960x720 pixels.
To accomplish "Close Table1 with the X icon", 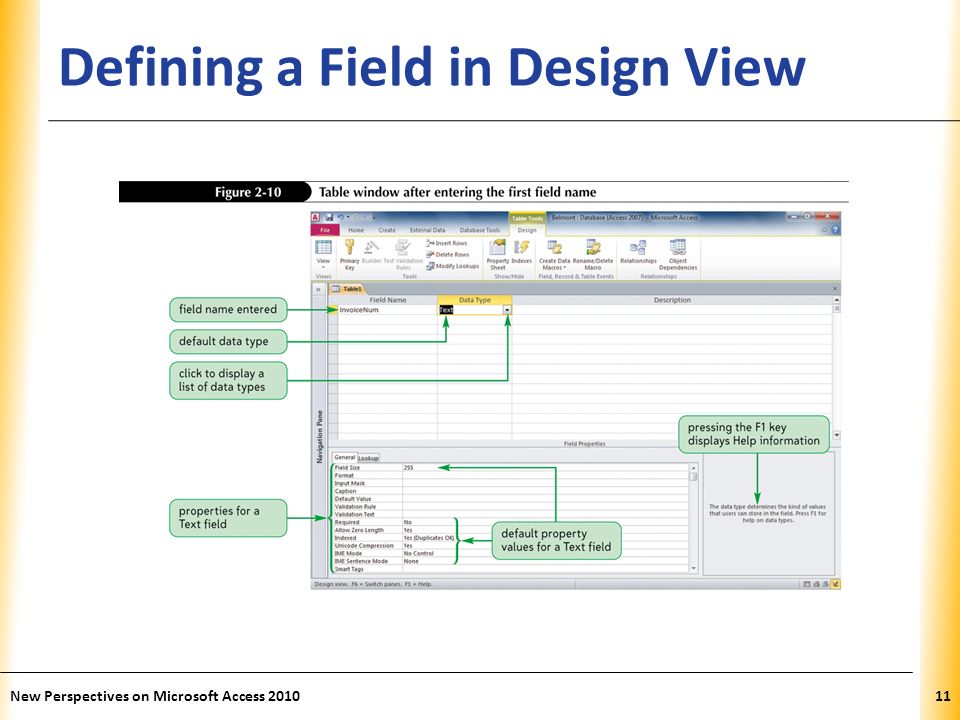I will point(835,289).
